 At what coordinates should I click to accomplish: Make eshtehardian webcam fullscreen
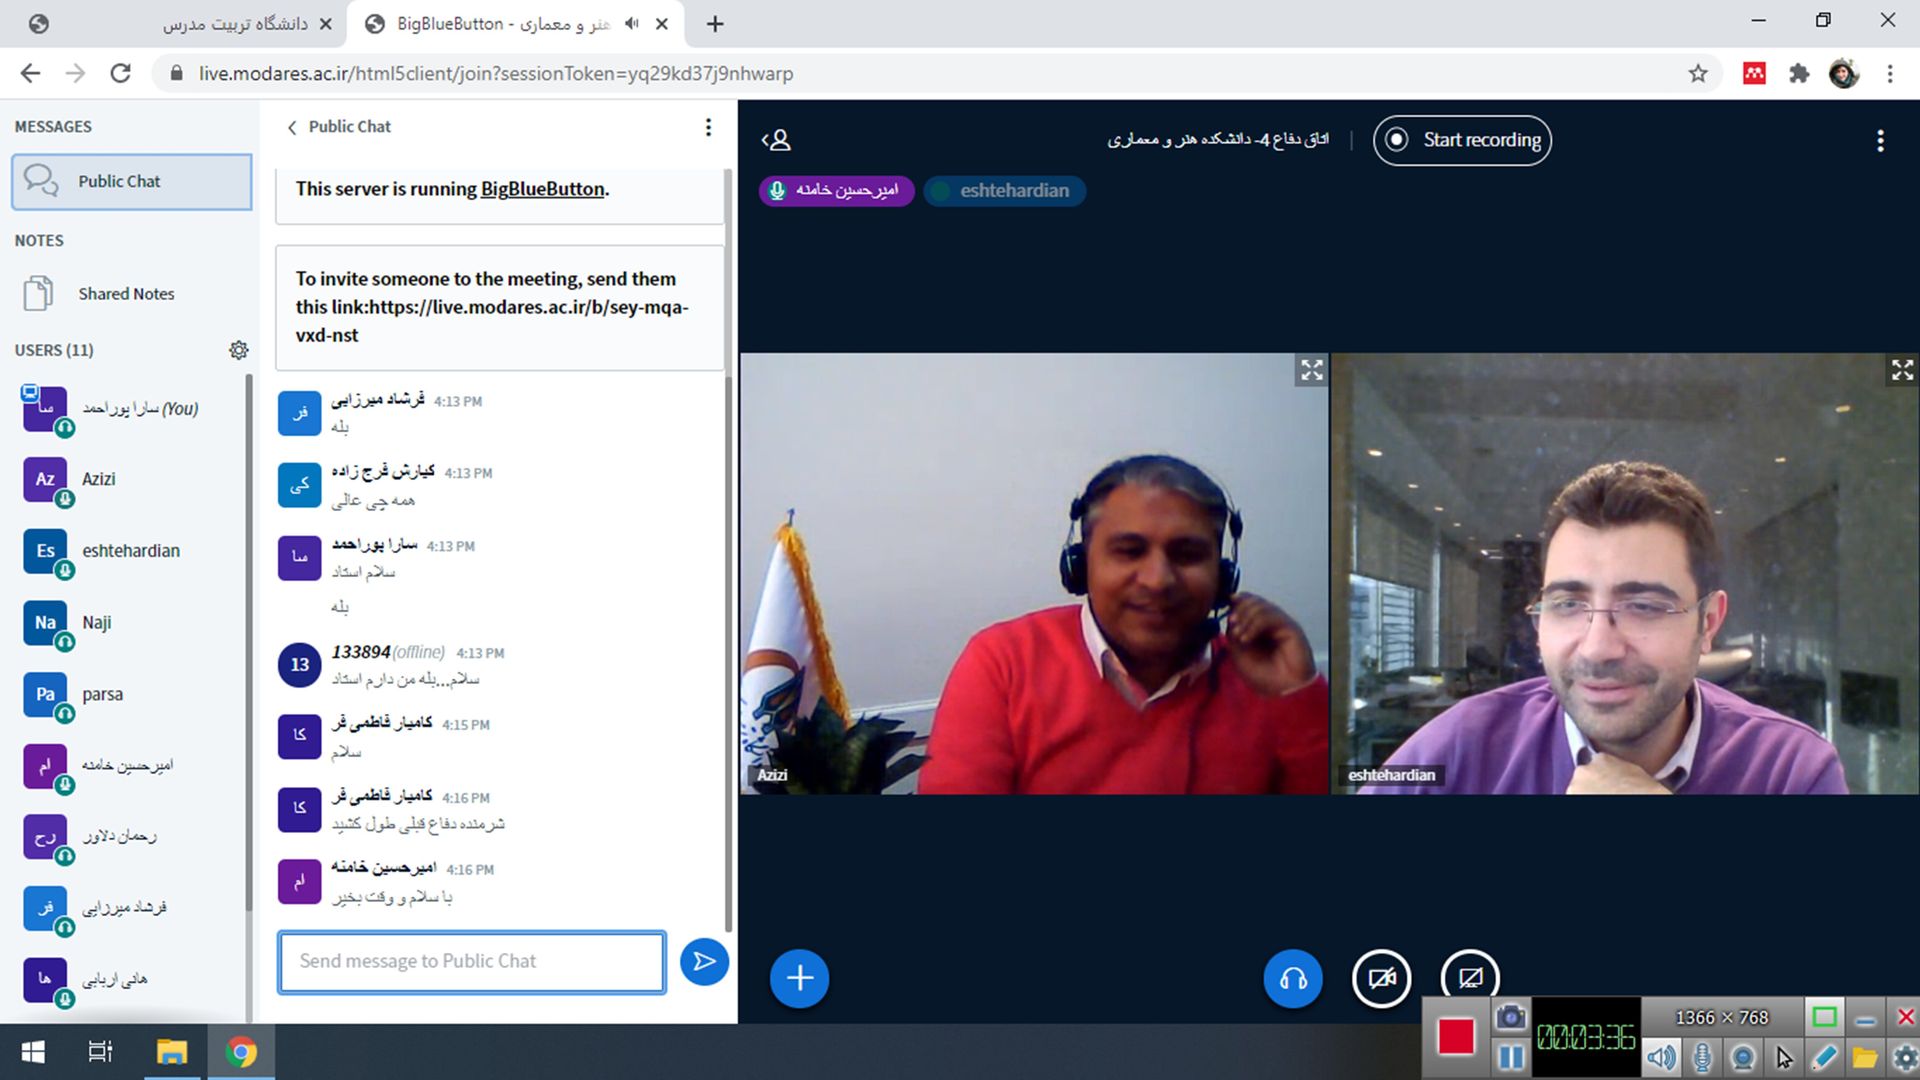1901,371
